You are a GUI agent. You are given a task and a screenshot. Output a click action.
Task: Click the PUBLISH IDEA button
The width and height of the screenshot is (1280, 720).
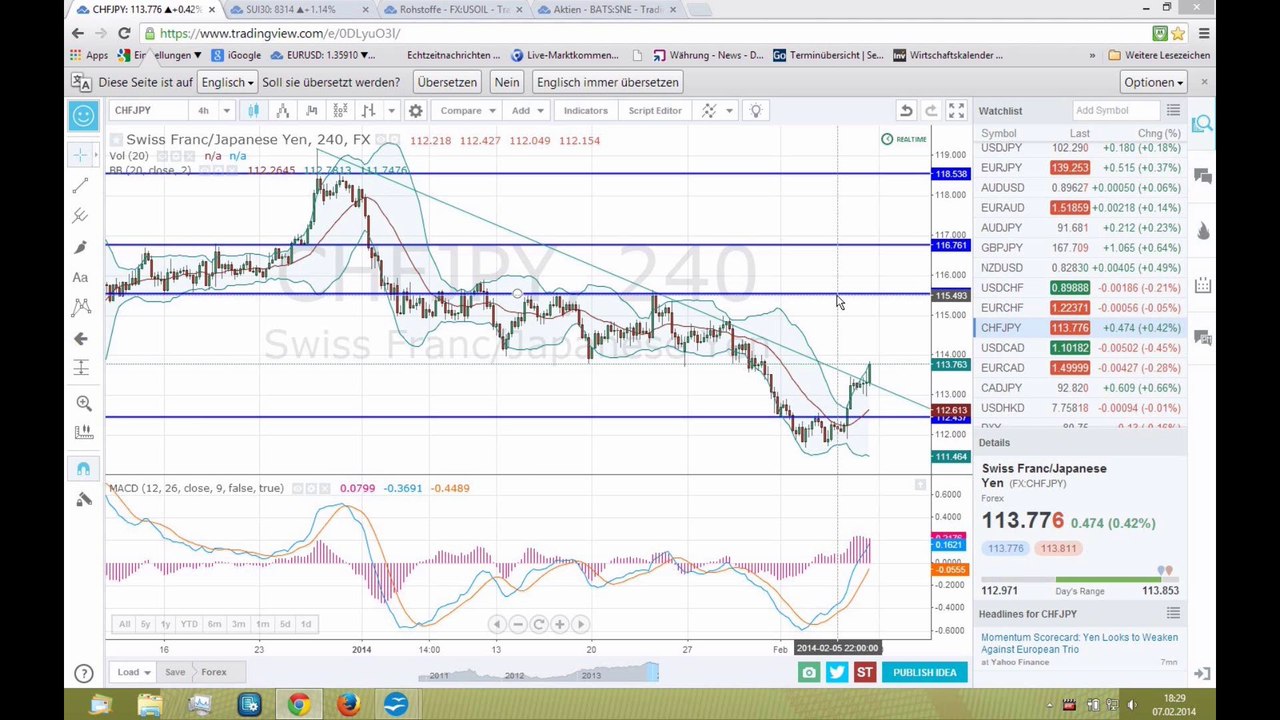click(x=925, y=672)
